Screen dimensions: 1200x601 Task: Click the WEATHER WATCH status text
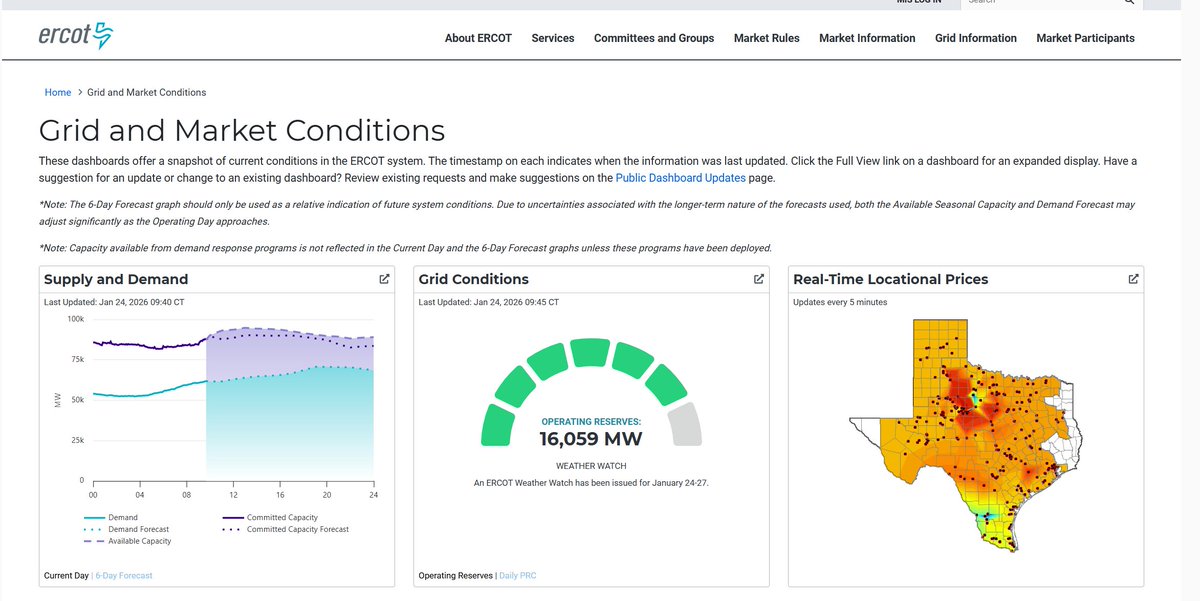tap(591, 466)
